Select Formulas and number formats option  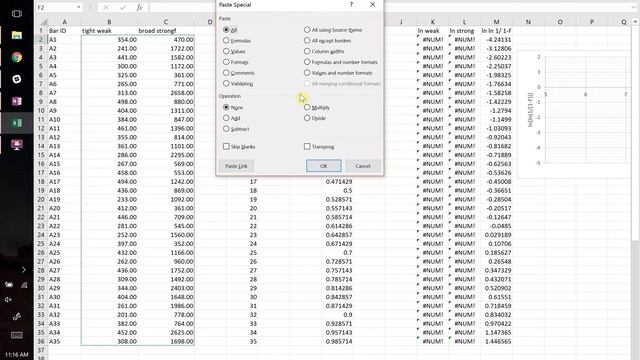tap(341, 62)
